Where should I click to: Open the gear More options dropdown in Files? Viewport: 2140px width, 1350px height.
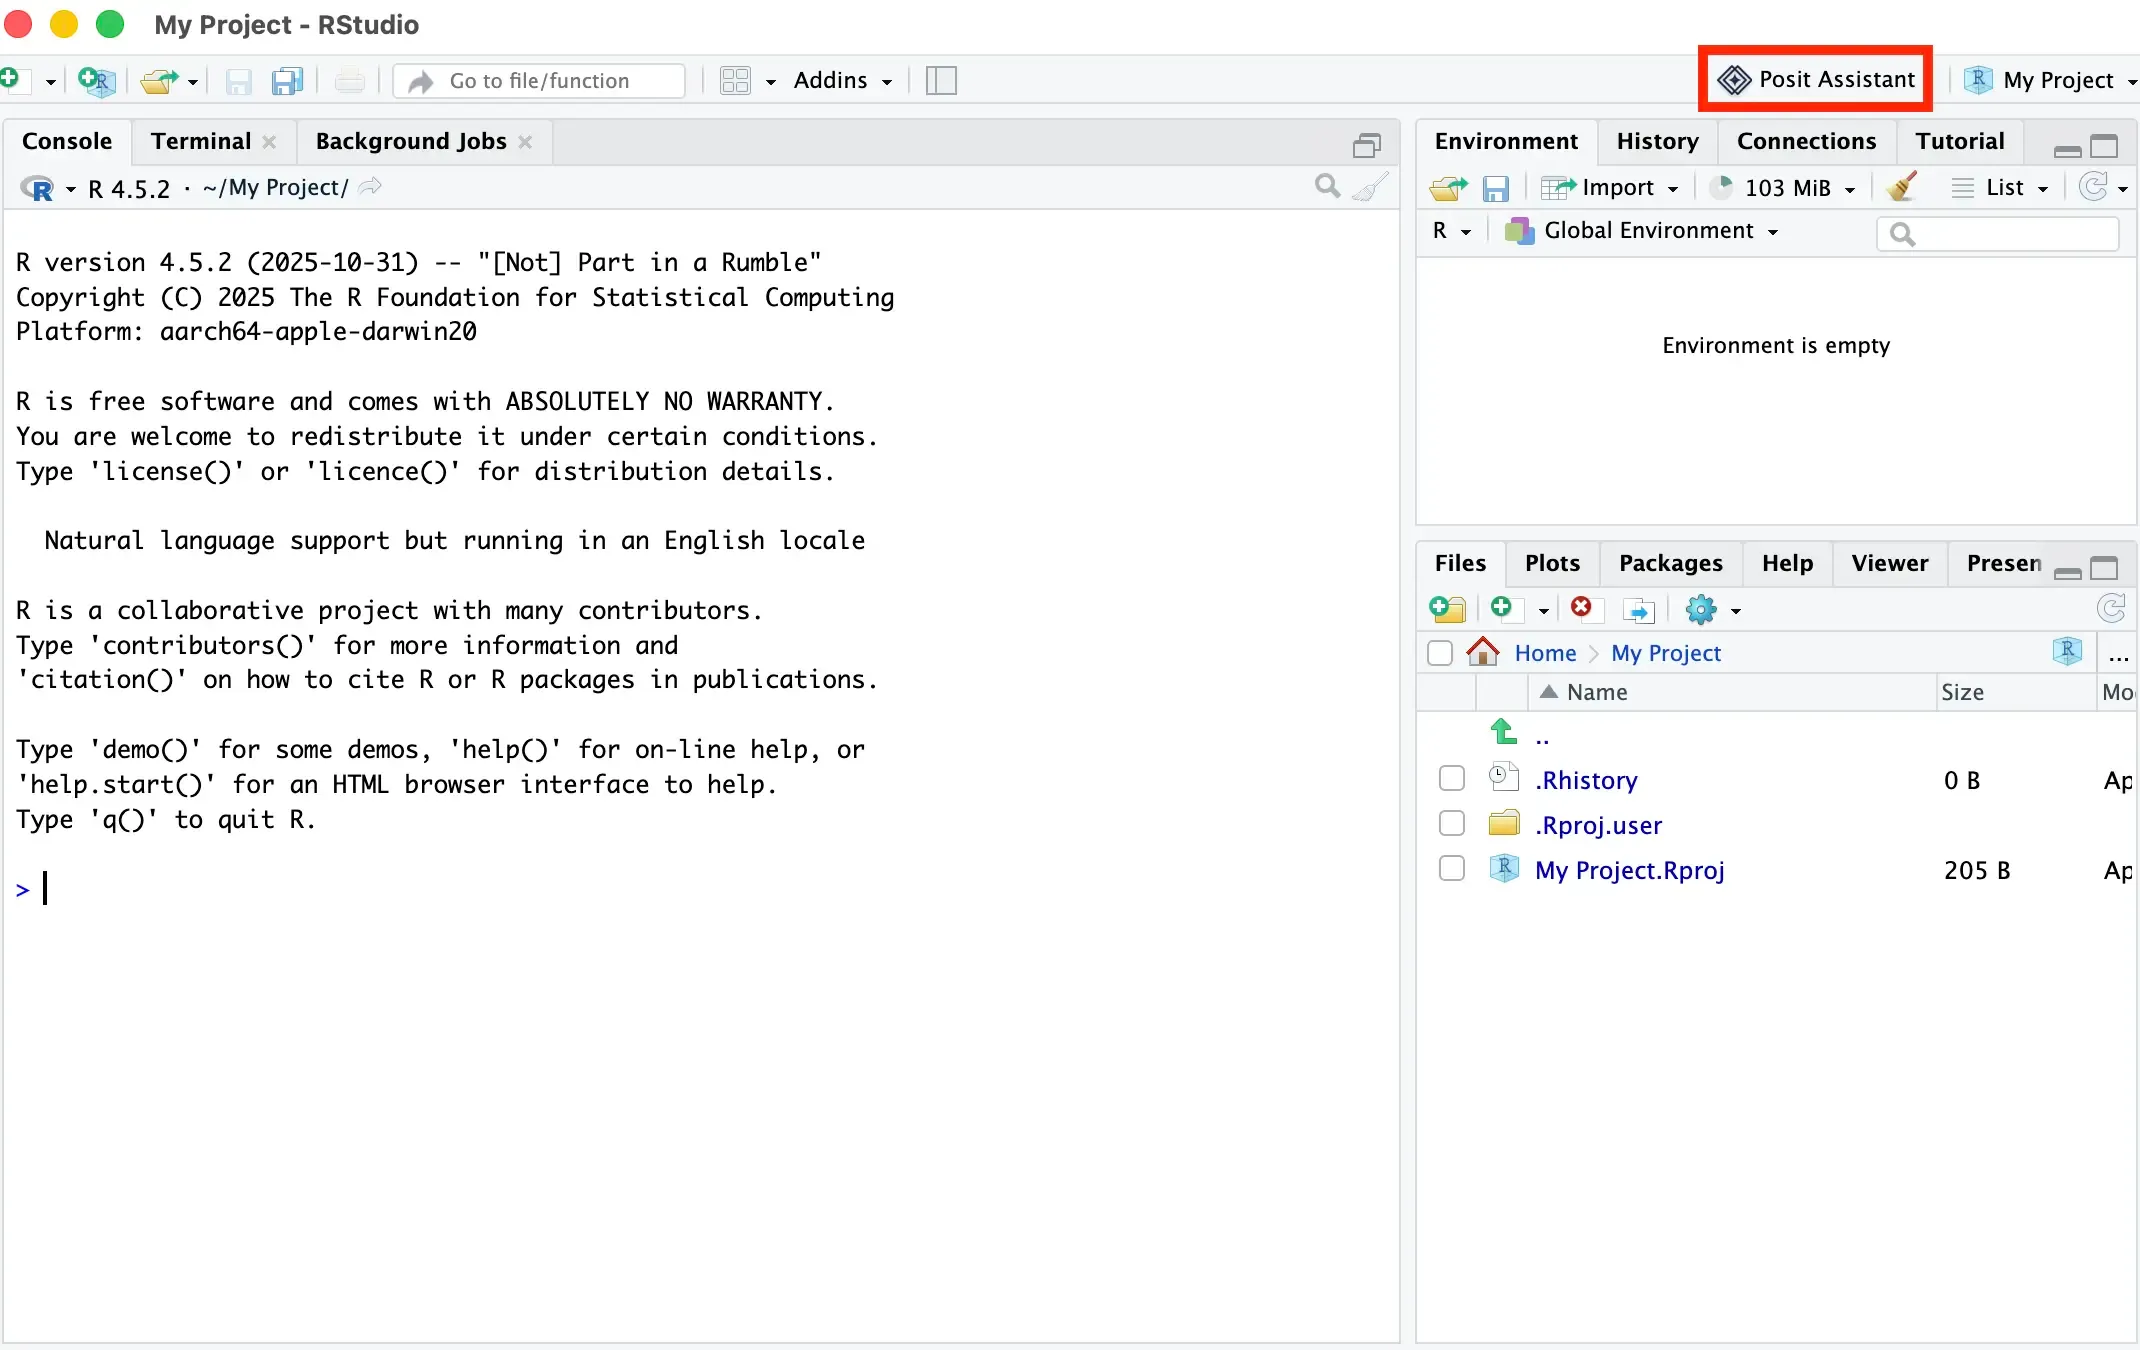click(1712, 609)
